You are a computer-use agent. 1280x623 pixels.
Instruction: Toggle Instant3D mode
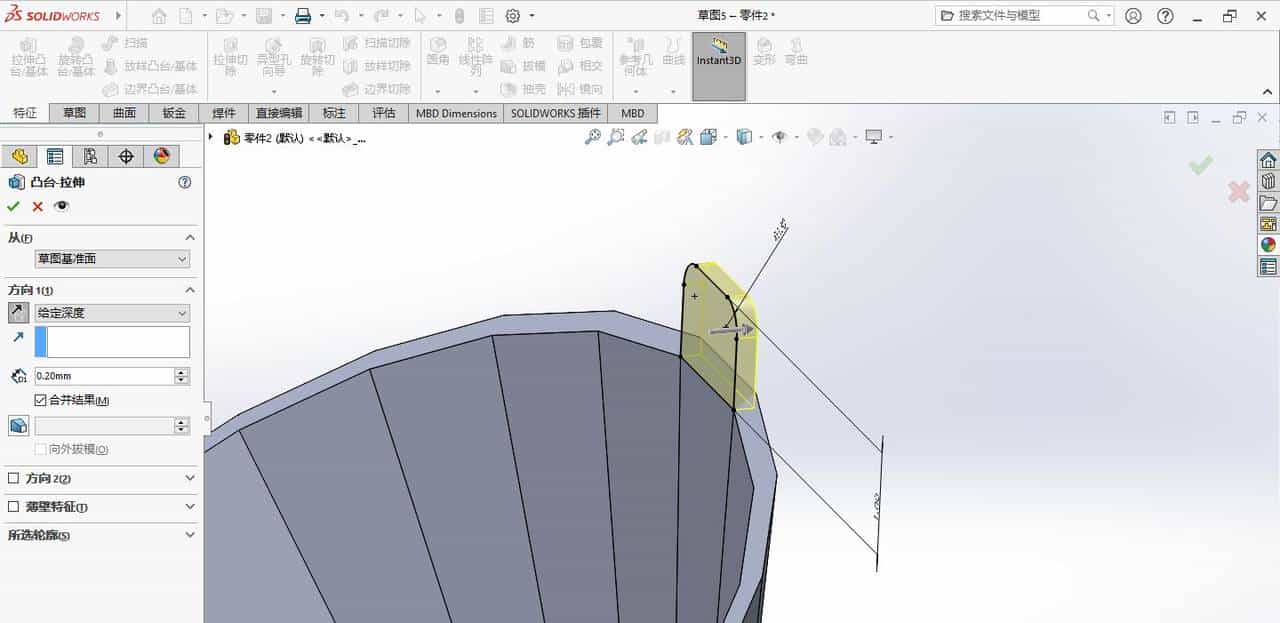click(718, 62)
